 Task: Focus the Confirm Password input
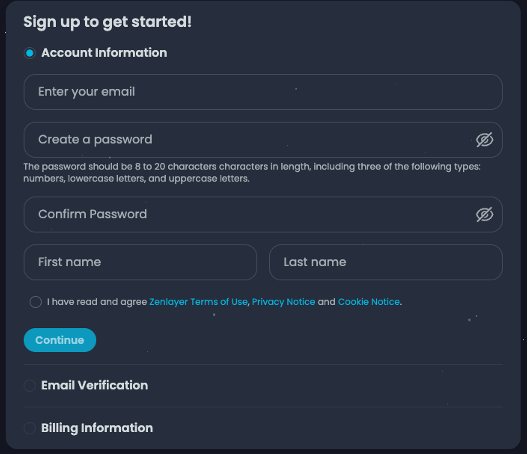coord(263,215)
